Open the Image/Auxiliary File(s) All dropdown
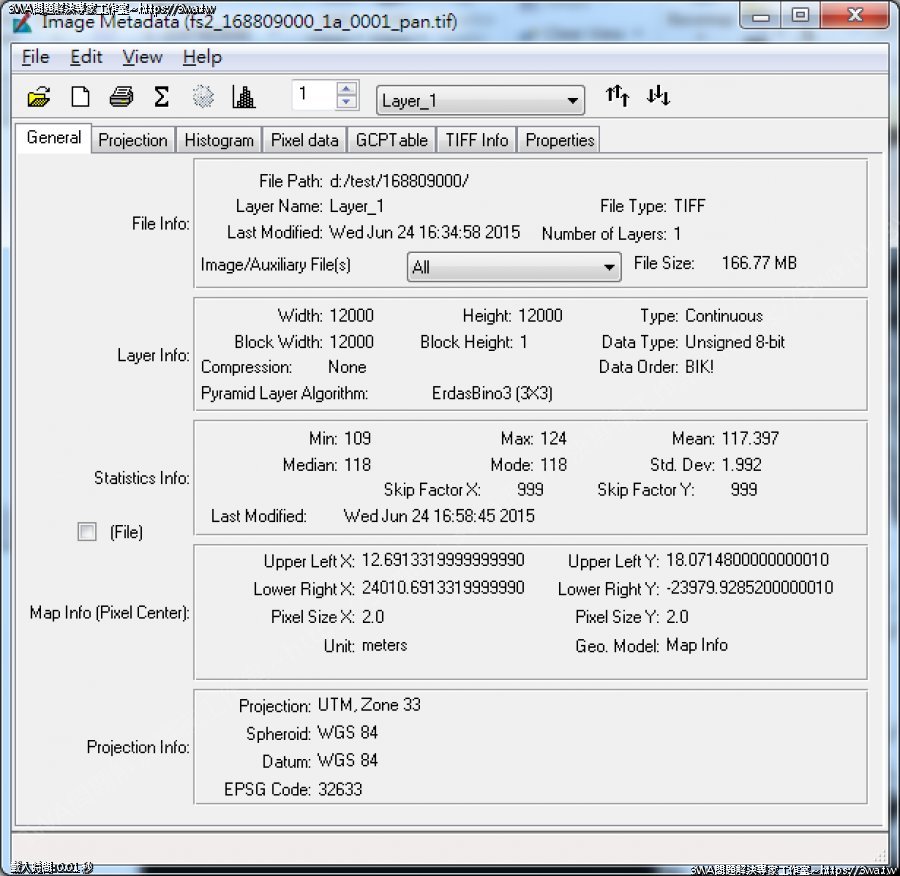This screenshot has height=876, width=900. coord(610,268)
